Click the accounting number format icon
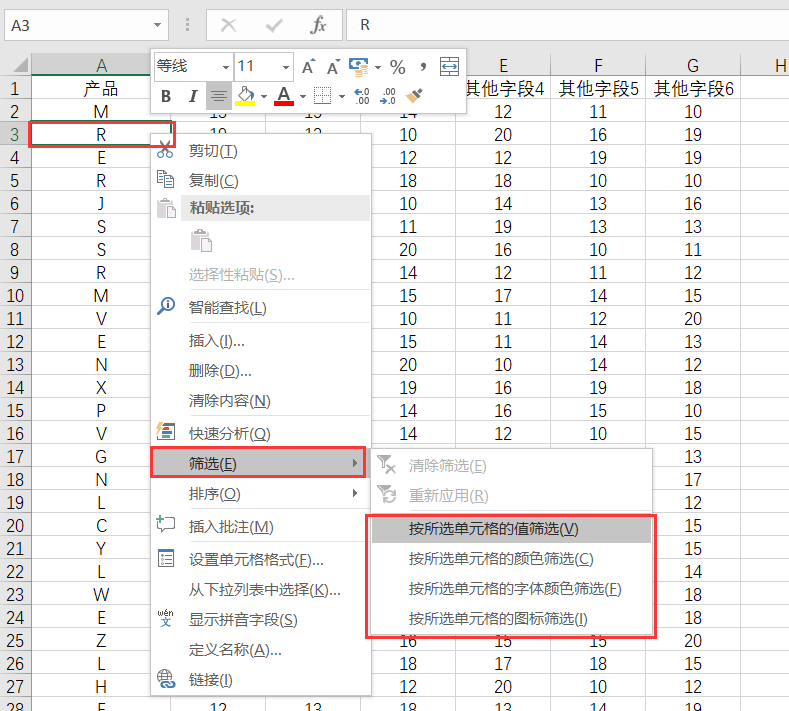 pos(359,66)
